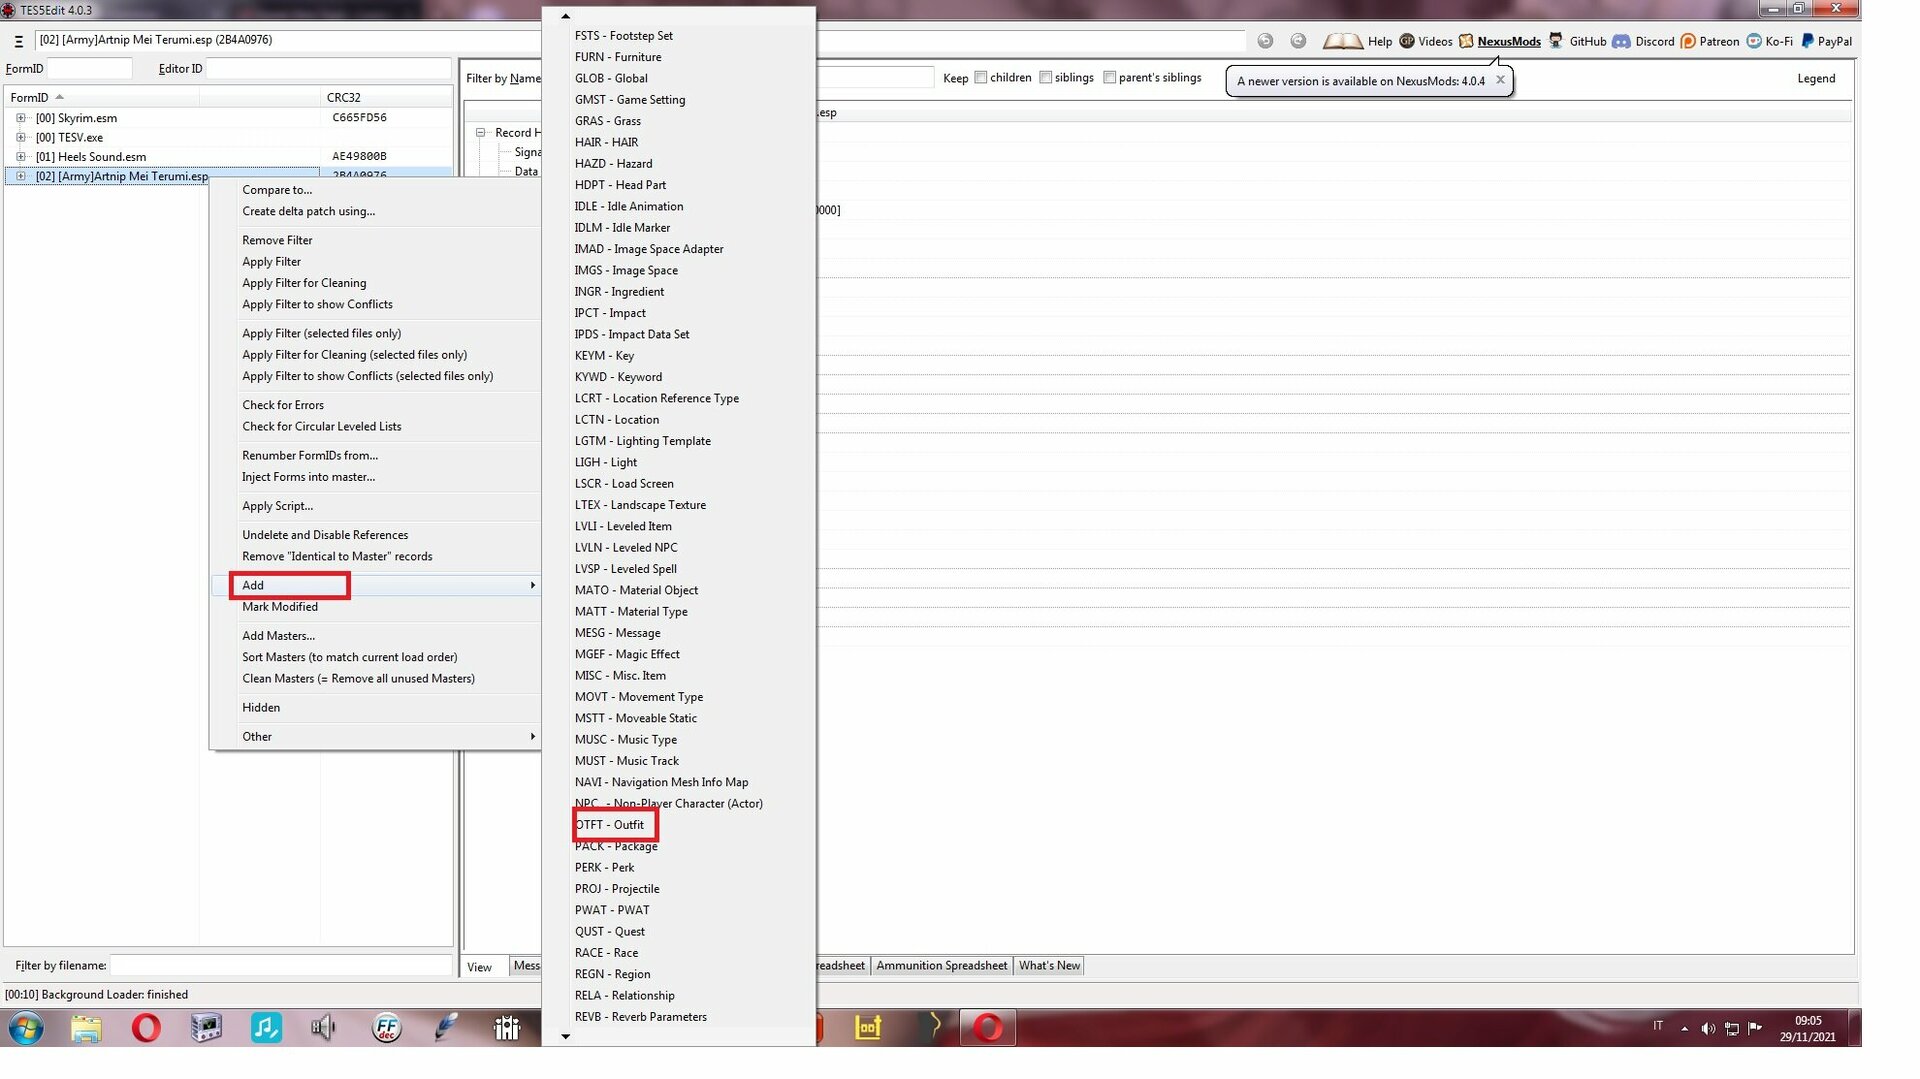
Task: Open the grey speaker app in taskbar
Action: [x=324, y=1028]
